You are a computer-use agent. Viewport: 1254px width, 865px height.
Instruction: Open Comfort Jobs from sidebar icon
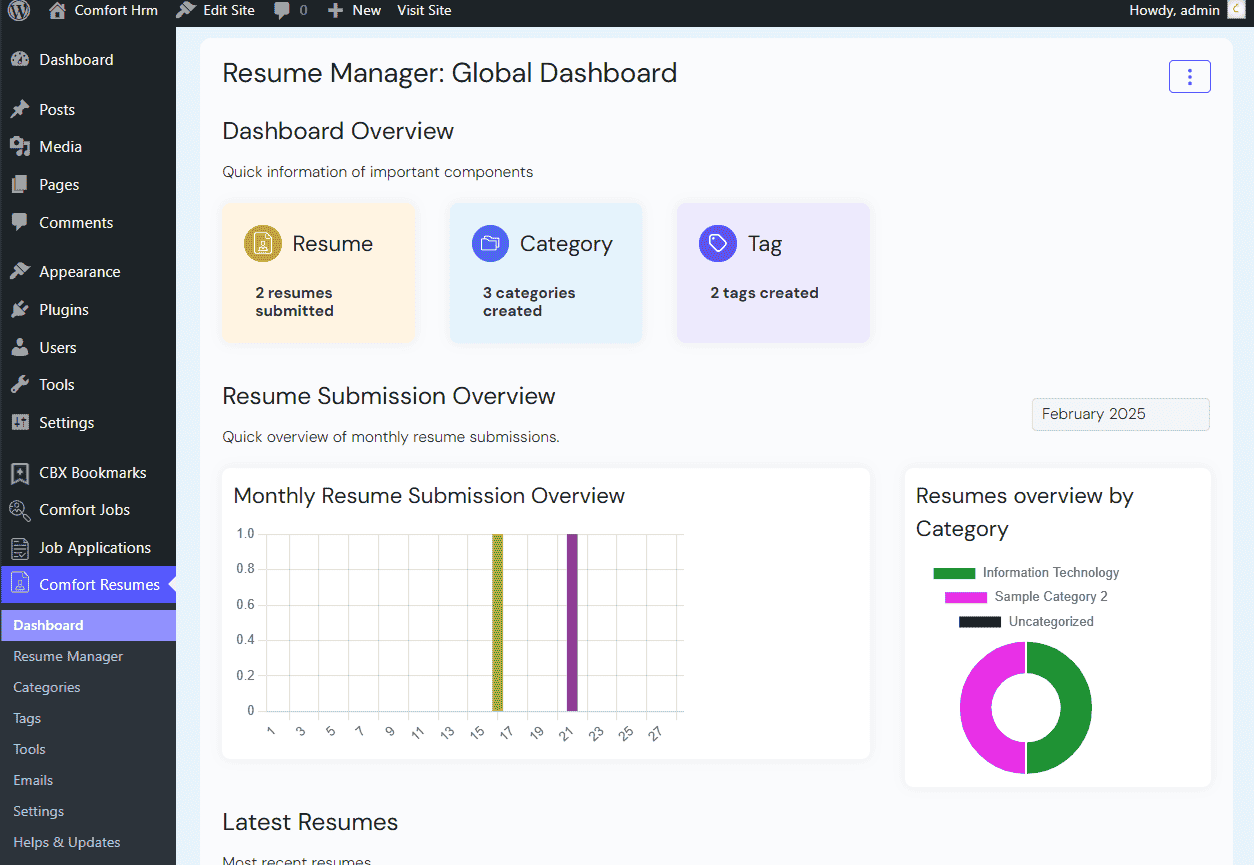[20, 510]
